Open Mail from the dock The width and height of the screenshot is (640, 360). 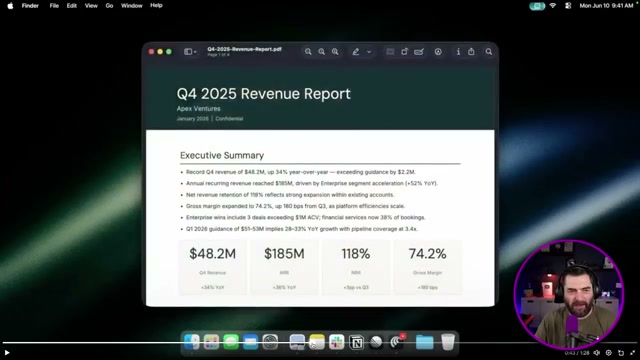tap(250, 342)
